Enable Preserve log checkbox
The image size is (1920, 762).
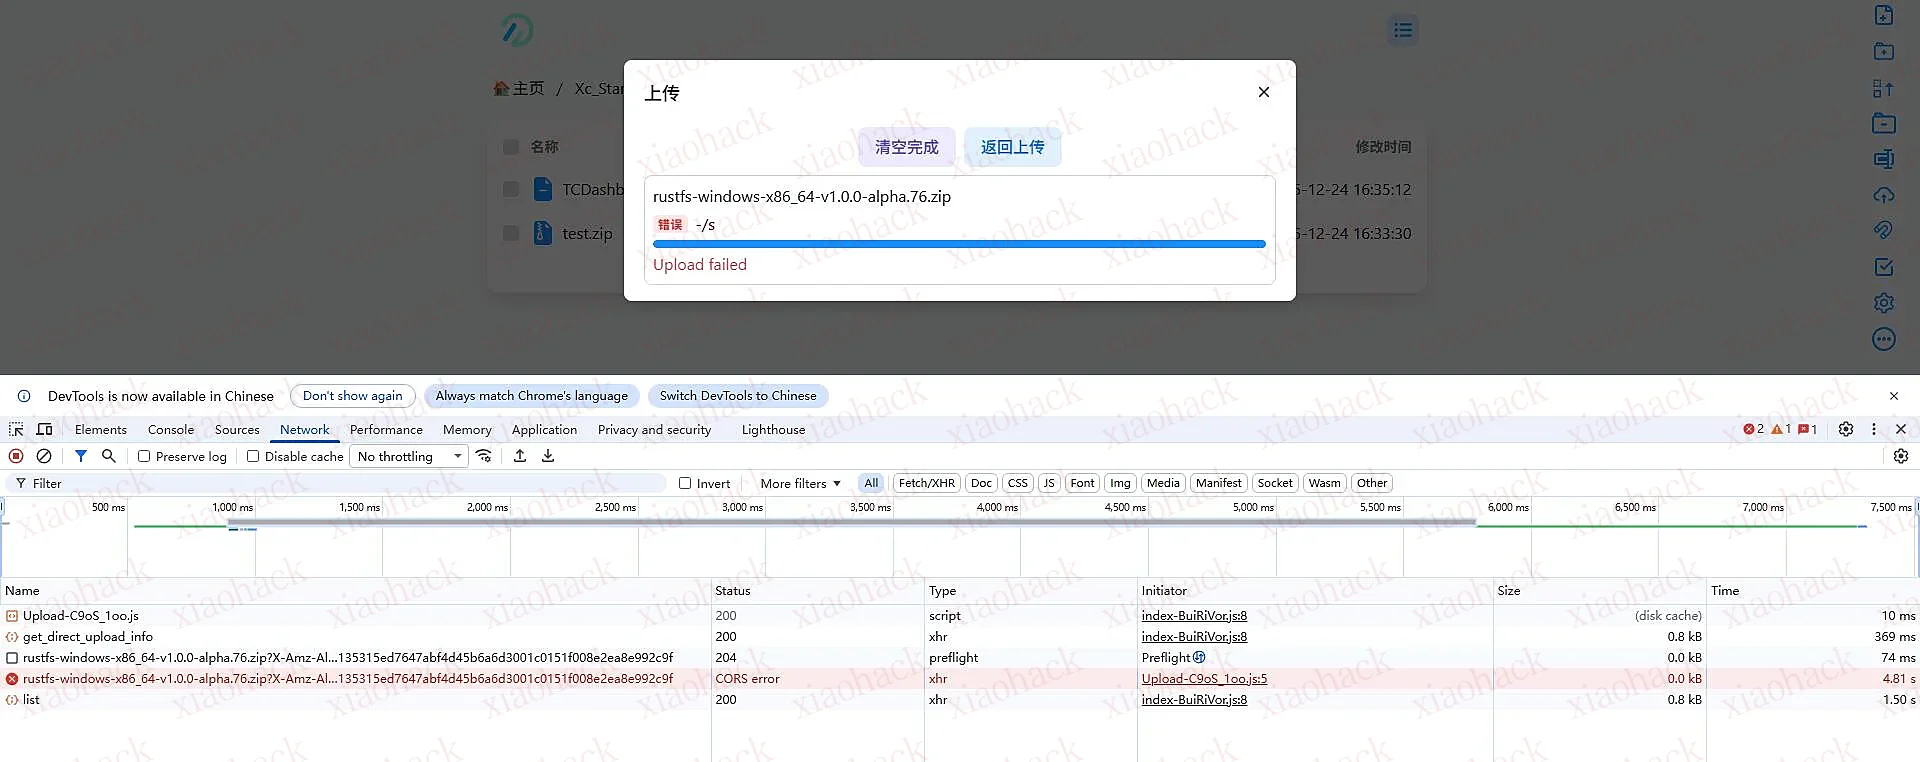coord(144,456)
